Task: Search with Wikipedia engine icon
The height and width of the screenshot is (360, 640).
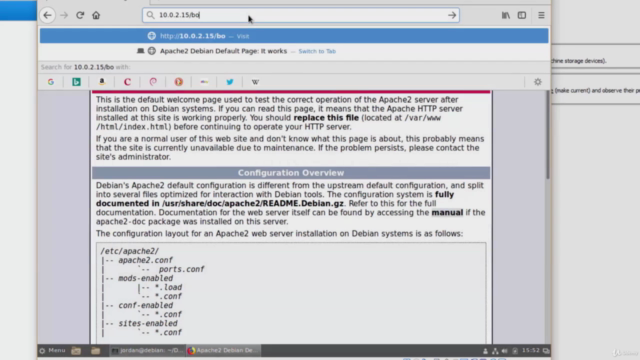Action: point(255,82)
